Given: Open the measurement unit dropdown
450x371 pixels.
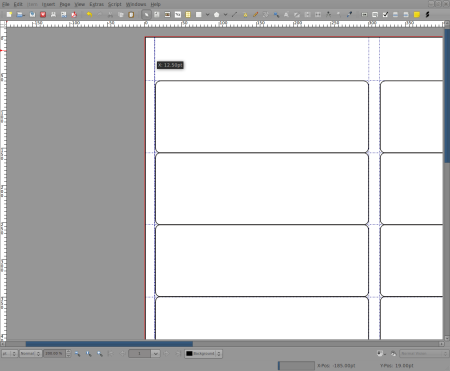Looking at the screenshot, I should (9, 353).
